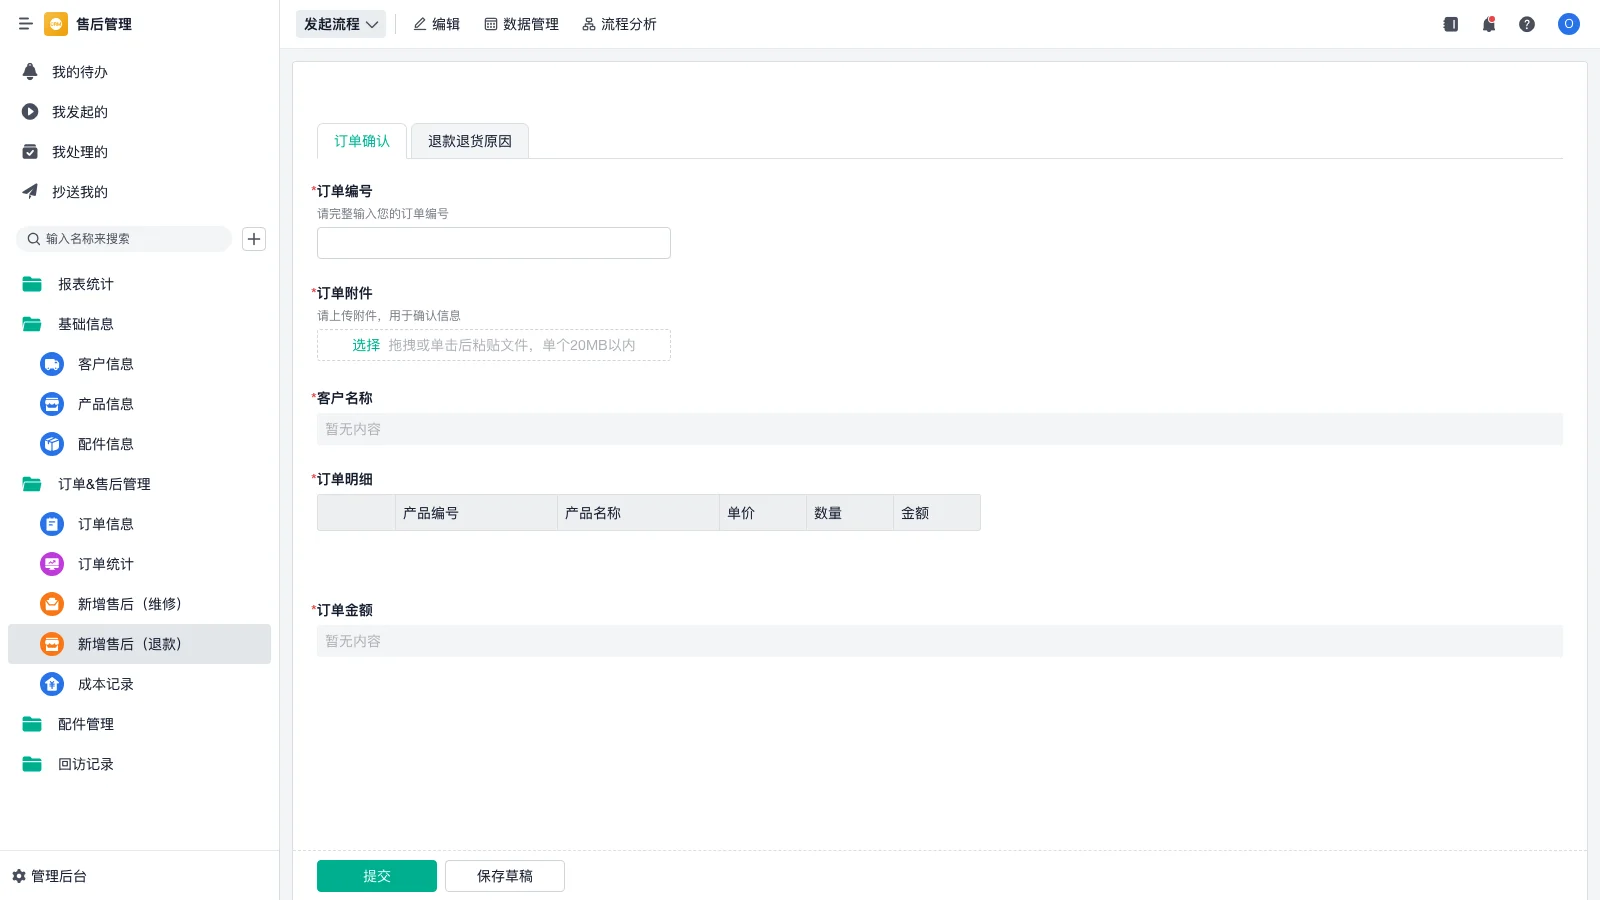Open the notification bell in the top bar
This screenshot has width=1600, height=900.
click(x=1489, y=24)
